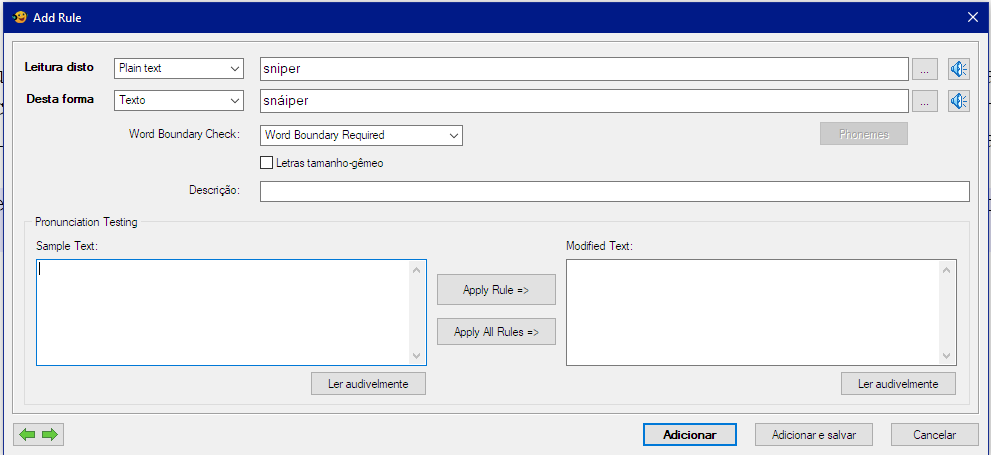Open the browse button next to 'sniper'
This screenshot has height=455, width=991.
pyautogui.click(x=924, y=69)
